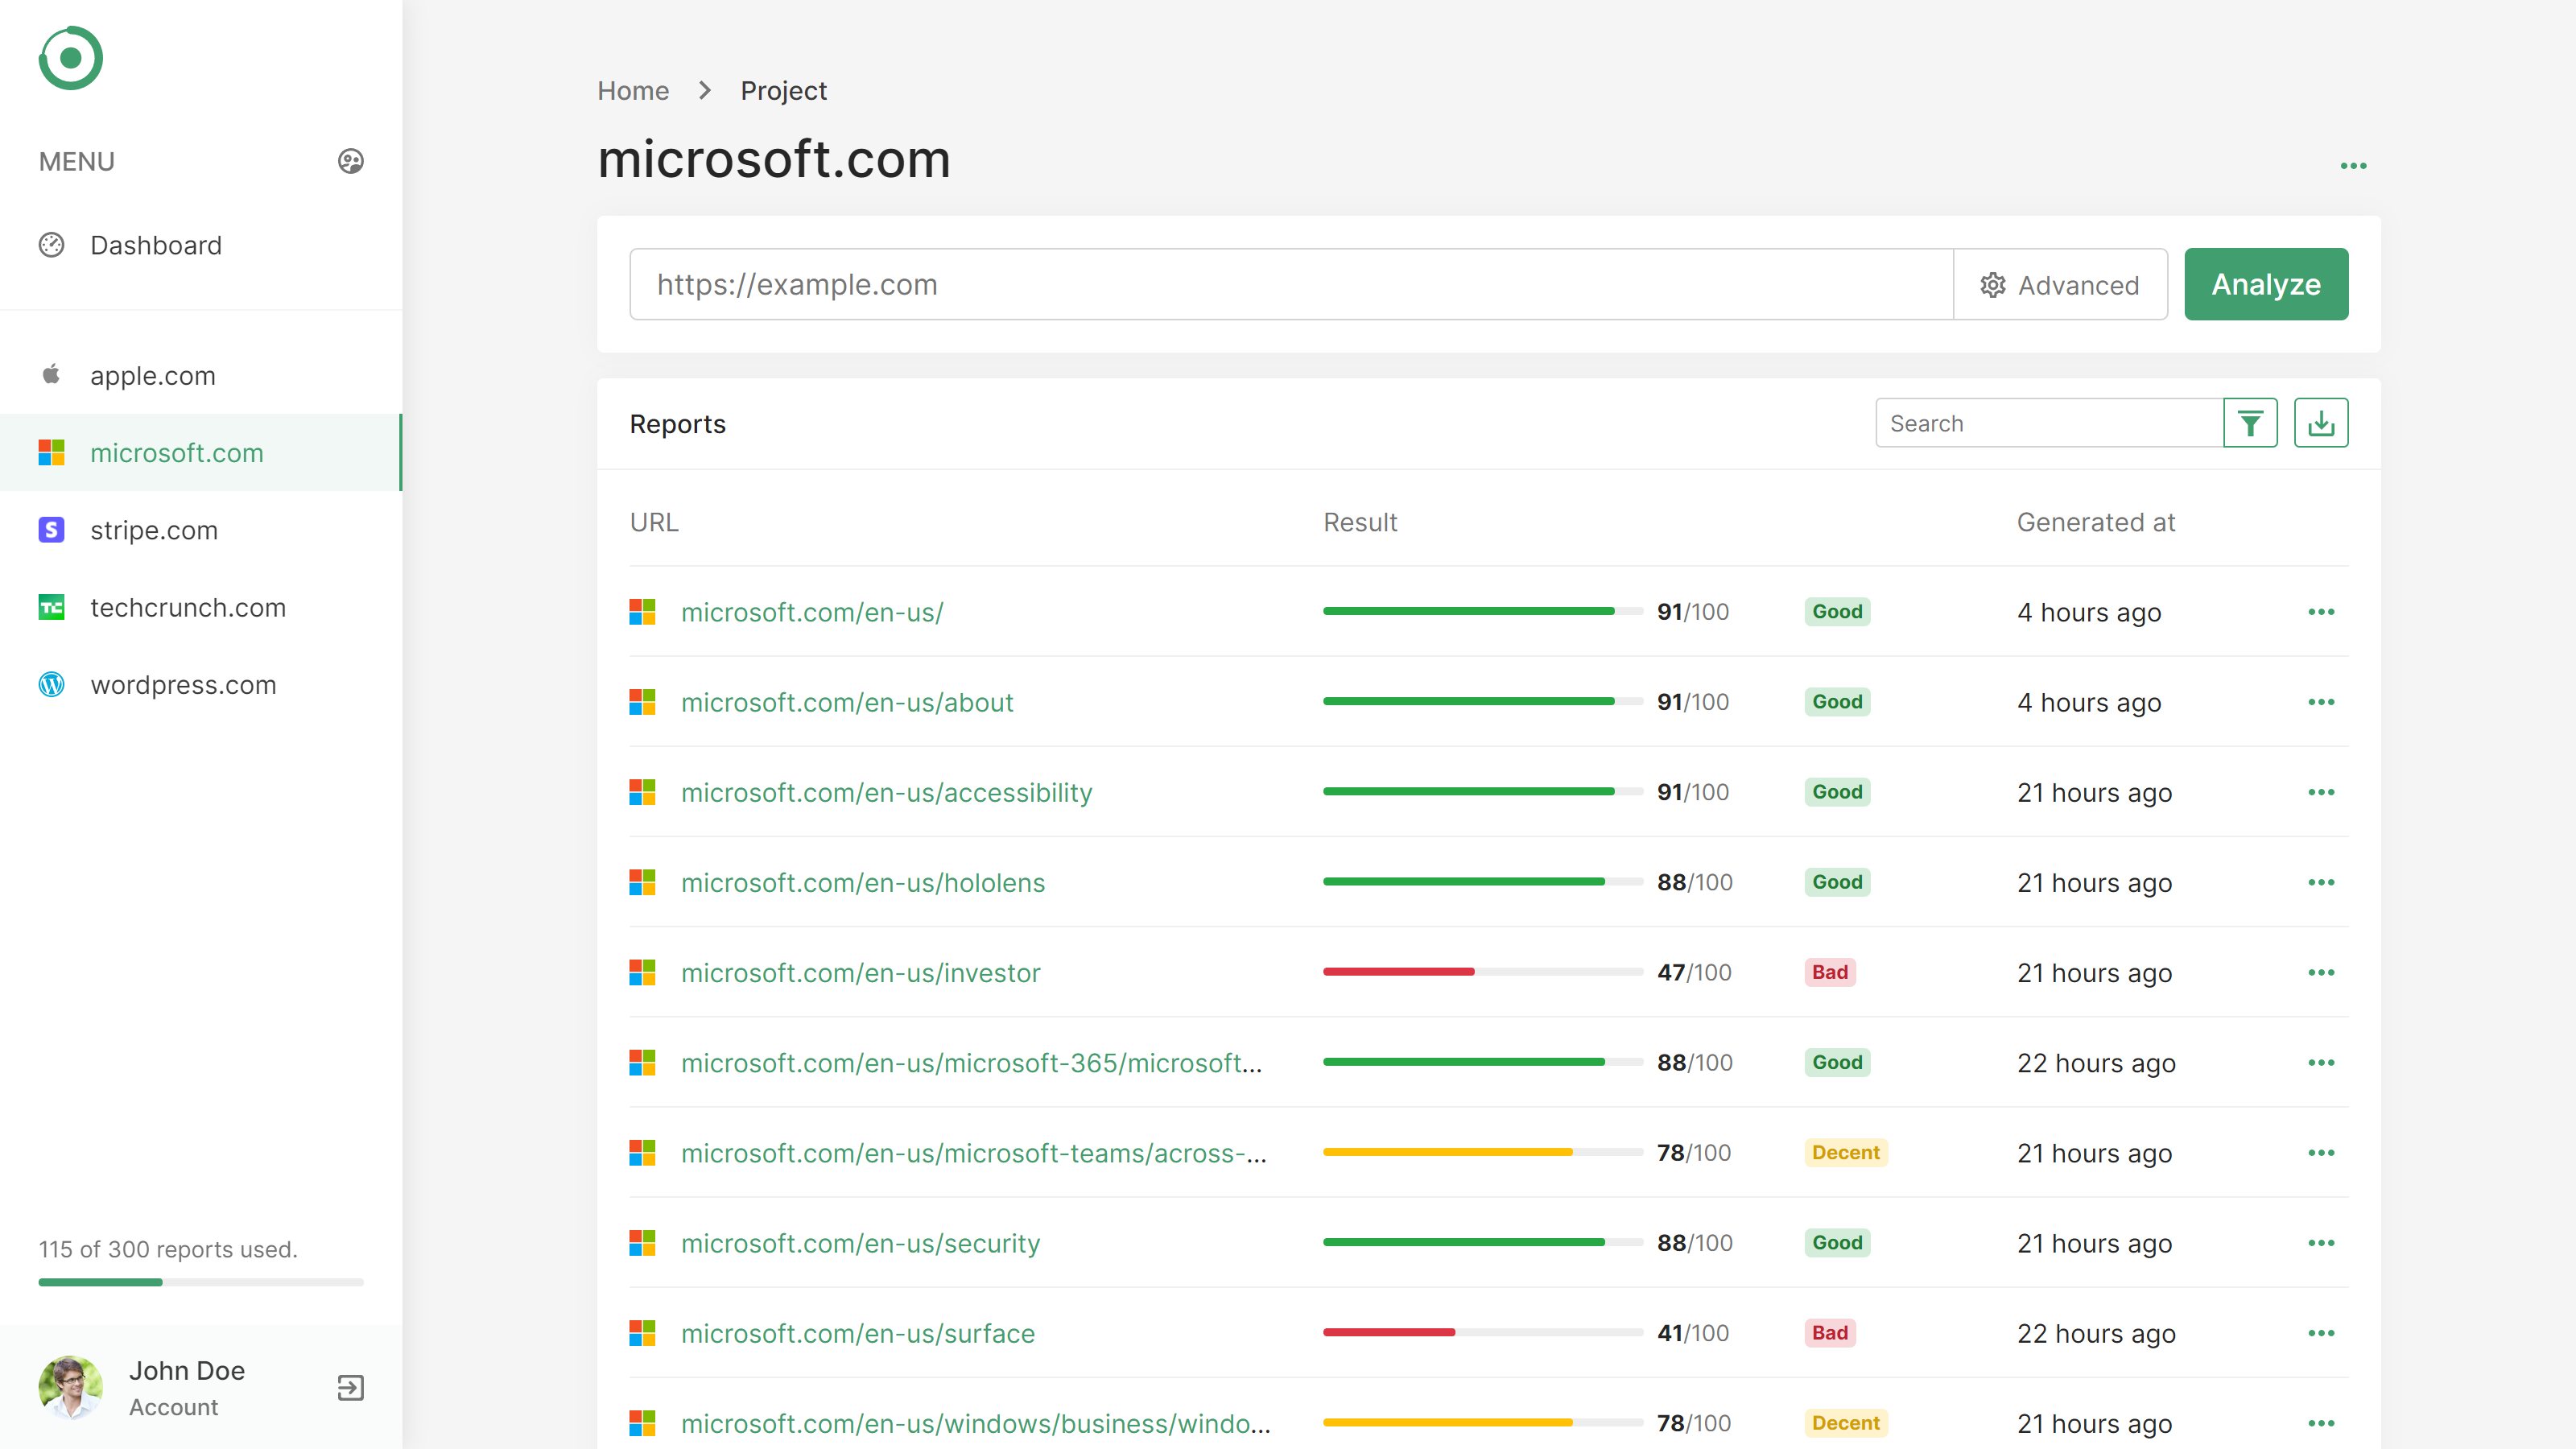Select wordpress.com project in sidebar
Screen dimensions: 2576x1449
pos(200,684)
